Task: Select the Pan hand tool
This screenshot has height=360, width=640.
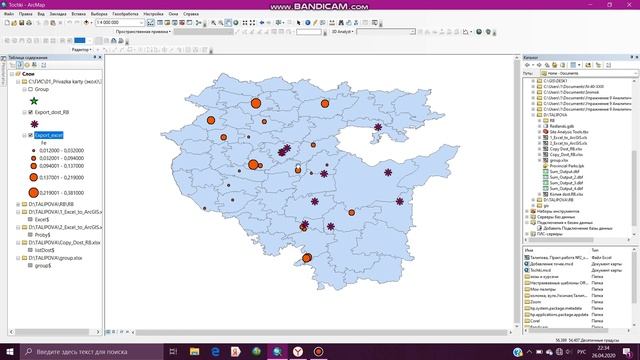Action: pyautogui.click(x=228, y=23)
